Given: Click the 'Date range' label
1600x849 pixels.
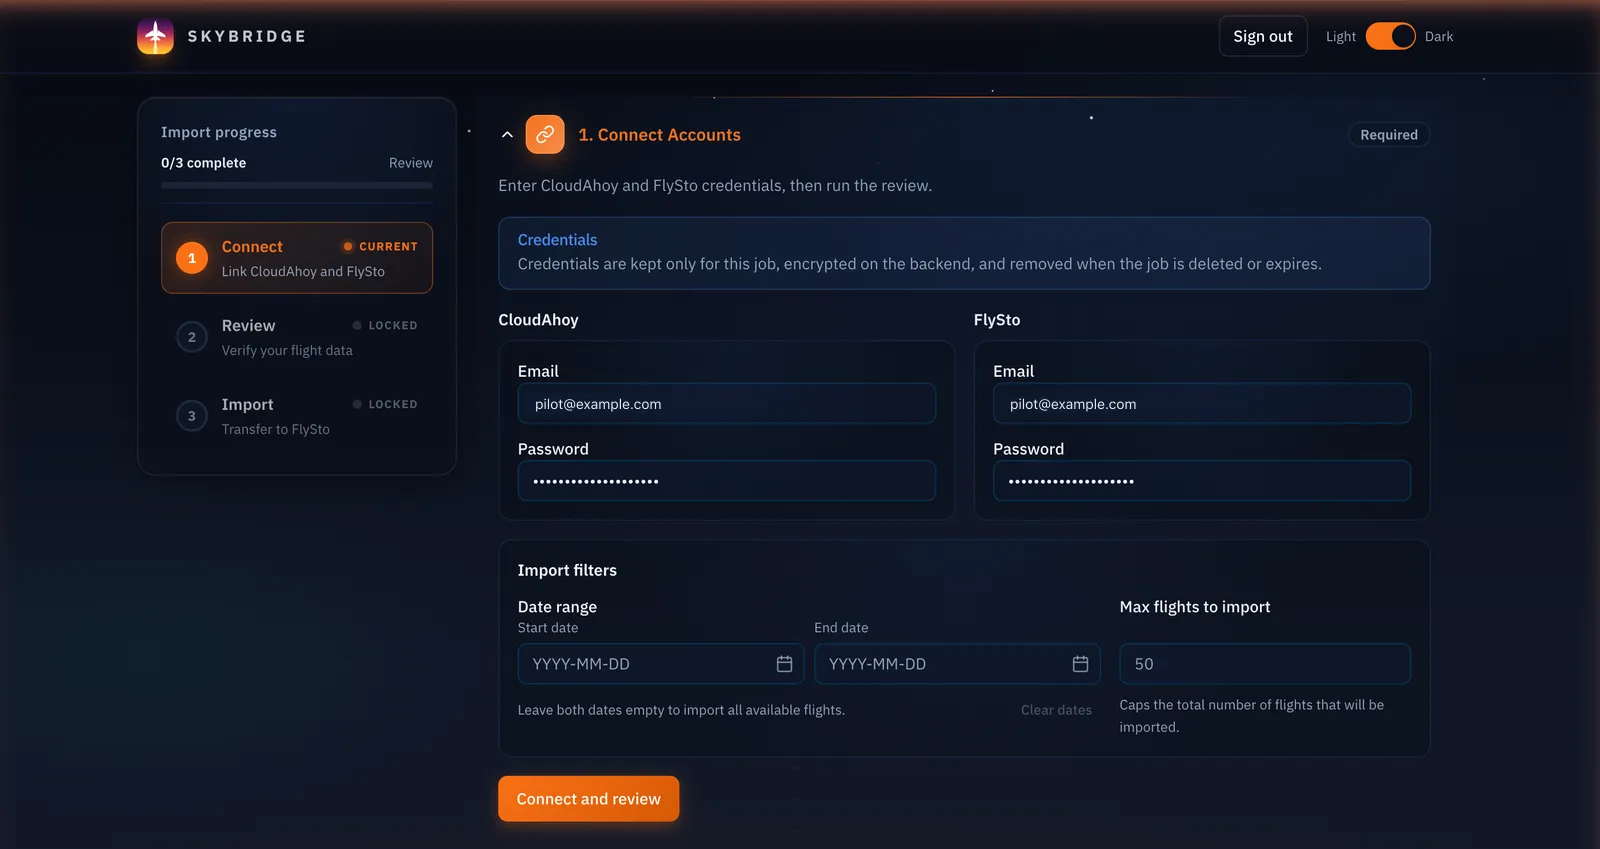Looking at the screenshot, I should 557,607.
